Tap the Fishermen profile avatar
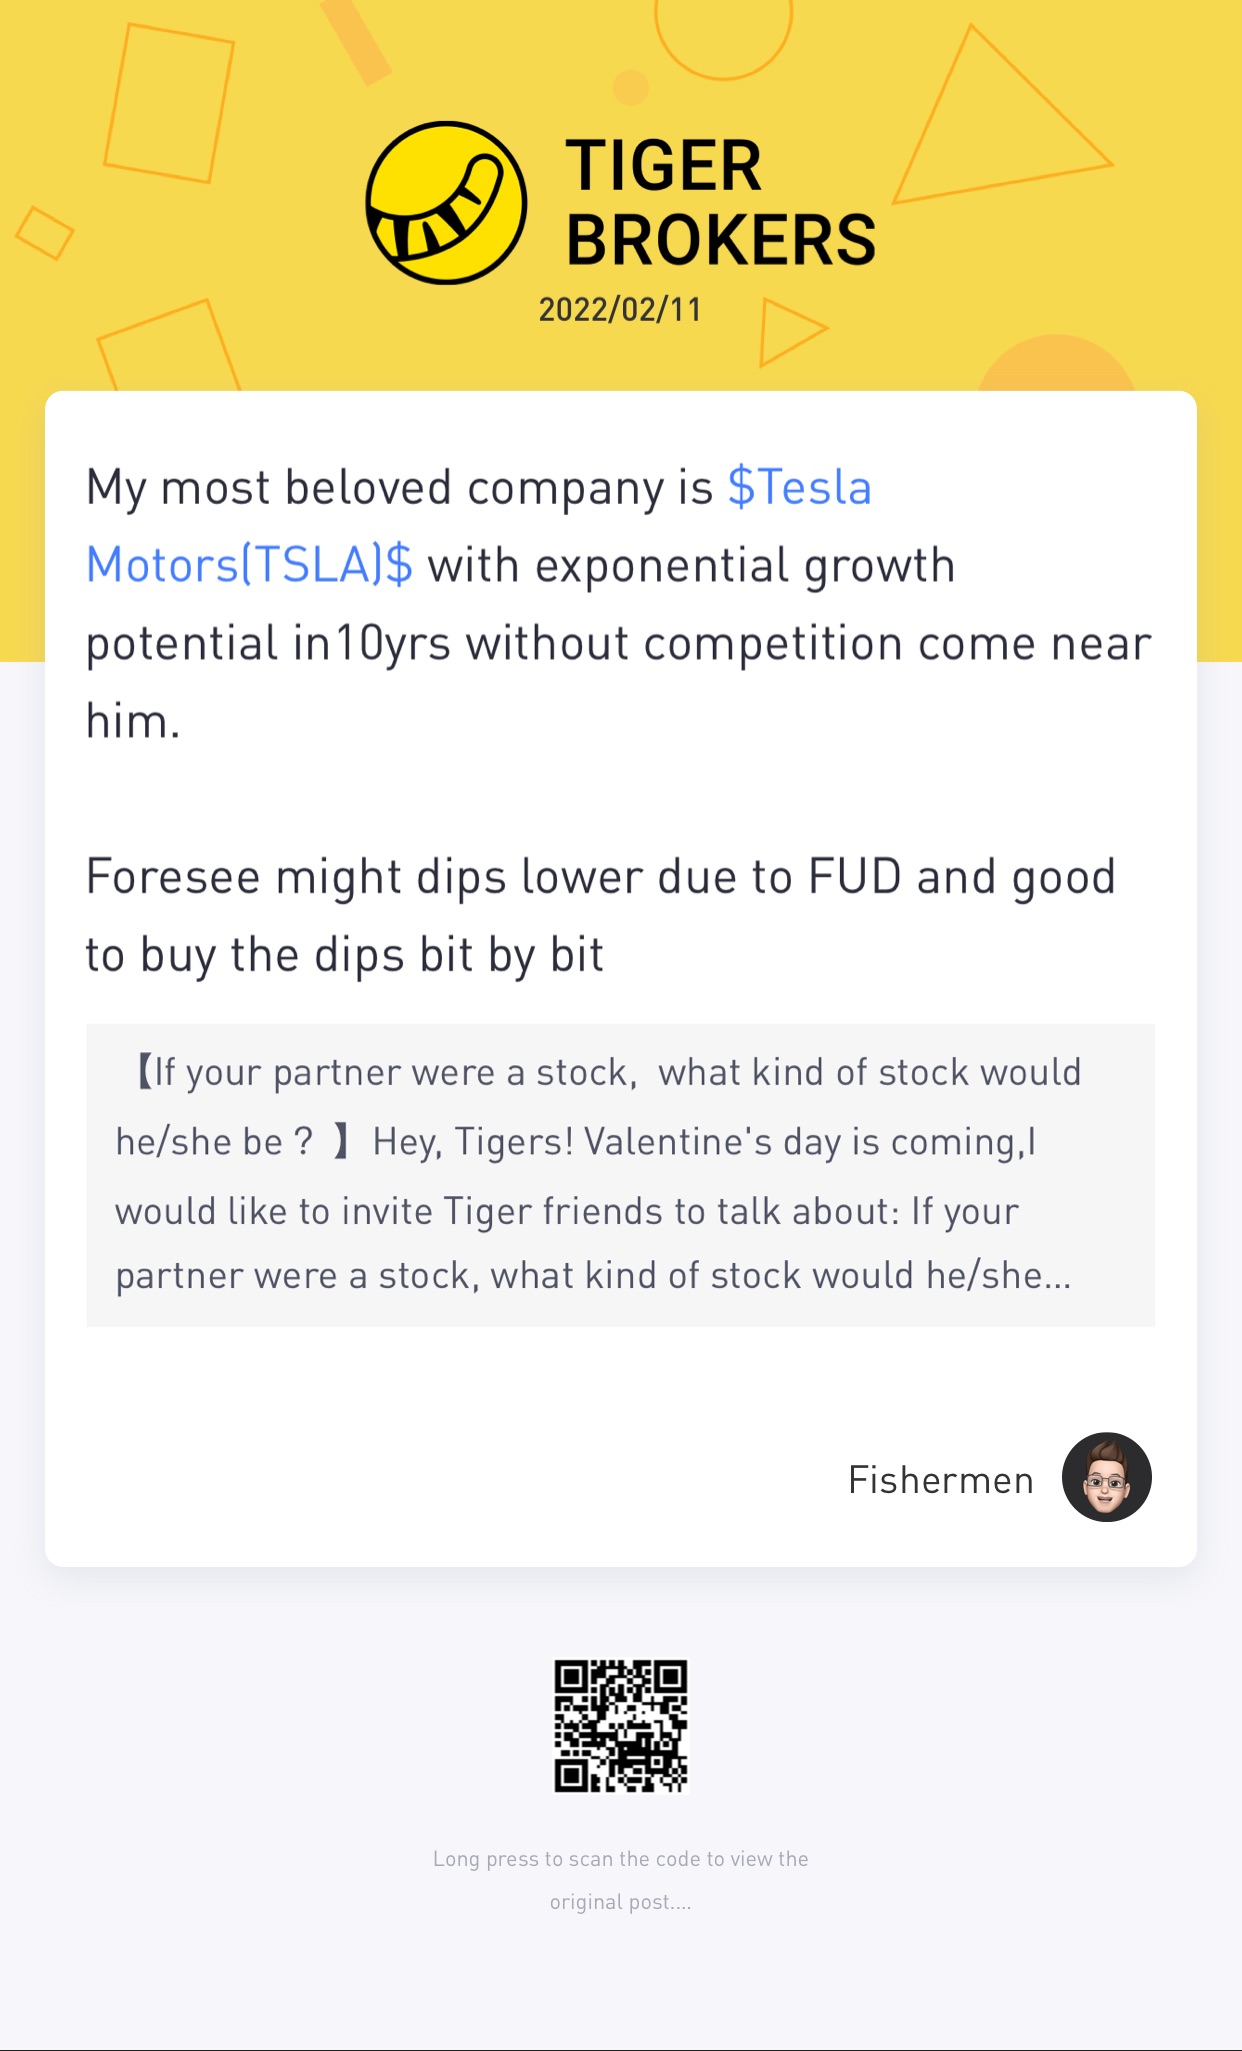The width and height of the screenshot is (1242, 2051). [1106, 1477]
